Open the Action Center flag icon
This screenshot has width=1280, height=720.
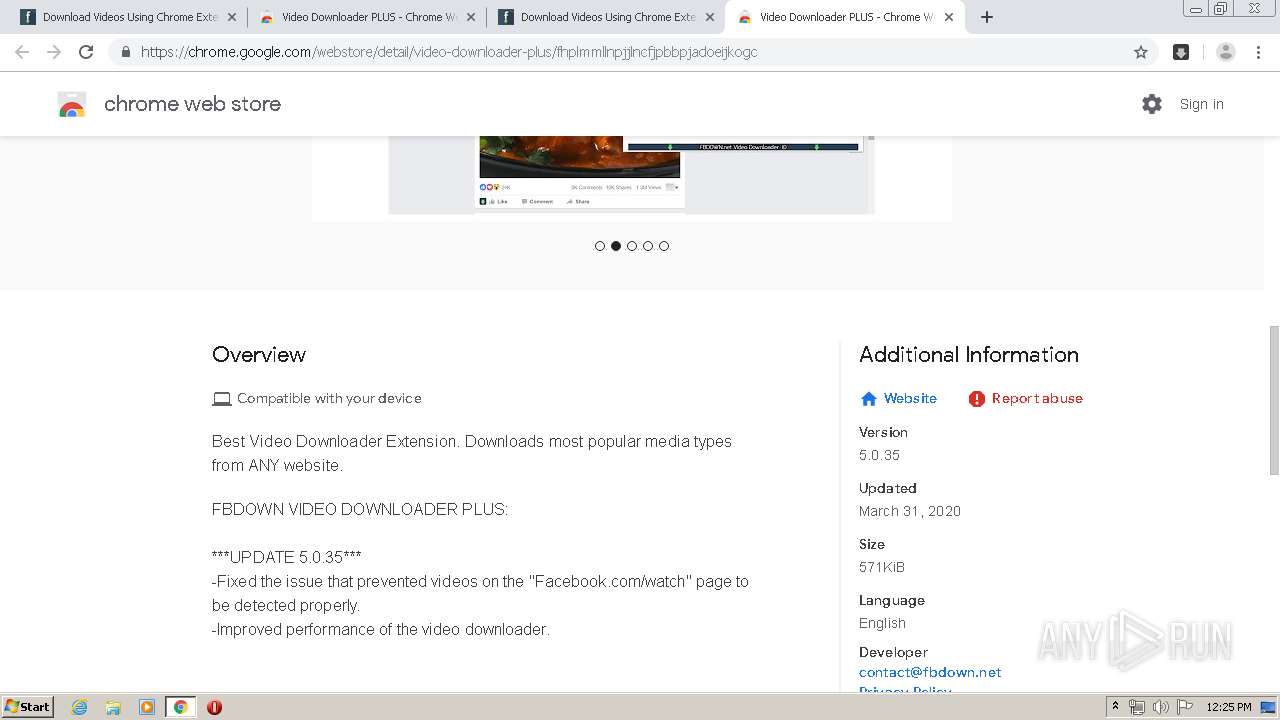(x=1184, y=707)
